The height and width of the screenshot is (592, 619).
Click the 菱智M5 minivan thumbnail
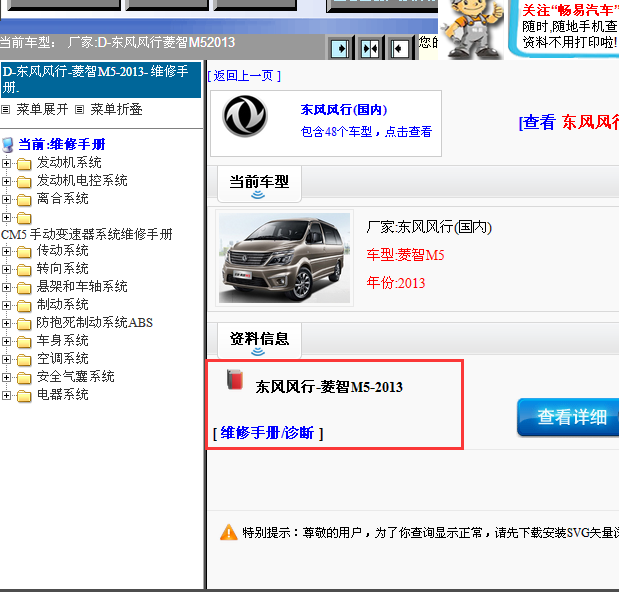pos(284,258)
